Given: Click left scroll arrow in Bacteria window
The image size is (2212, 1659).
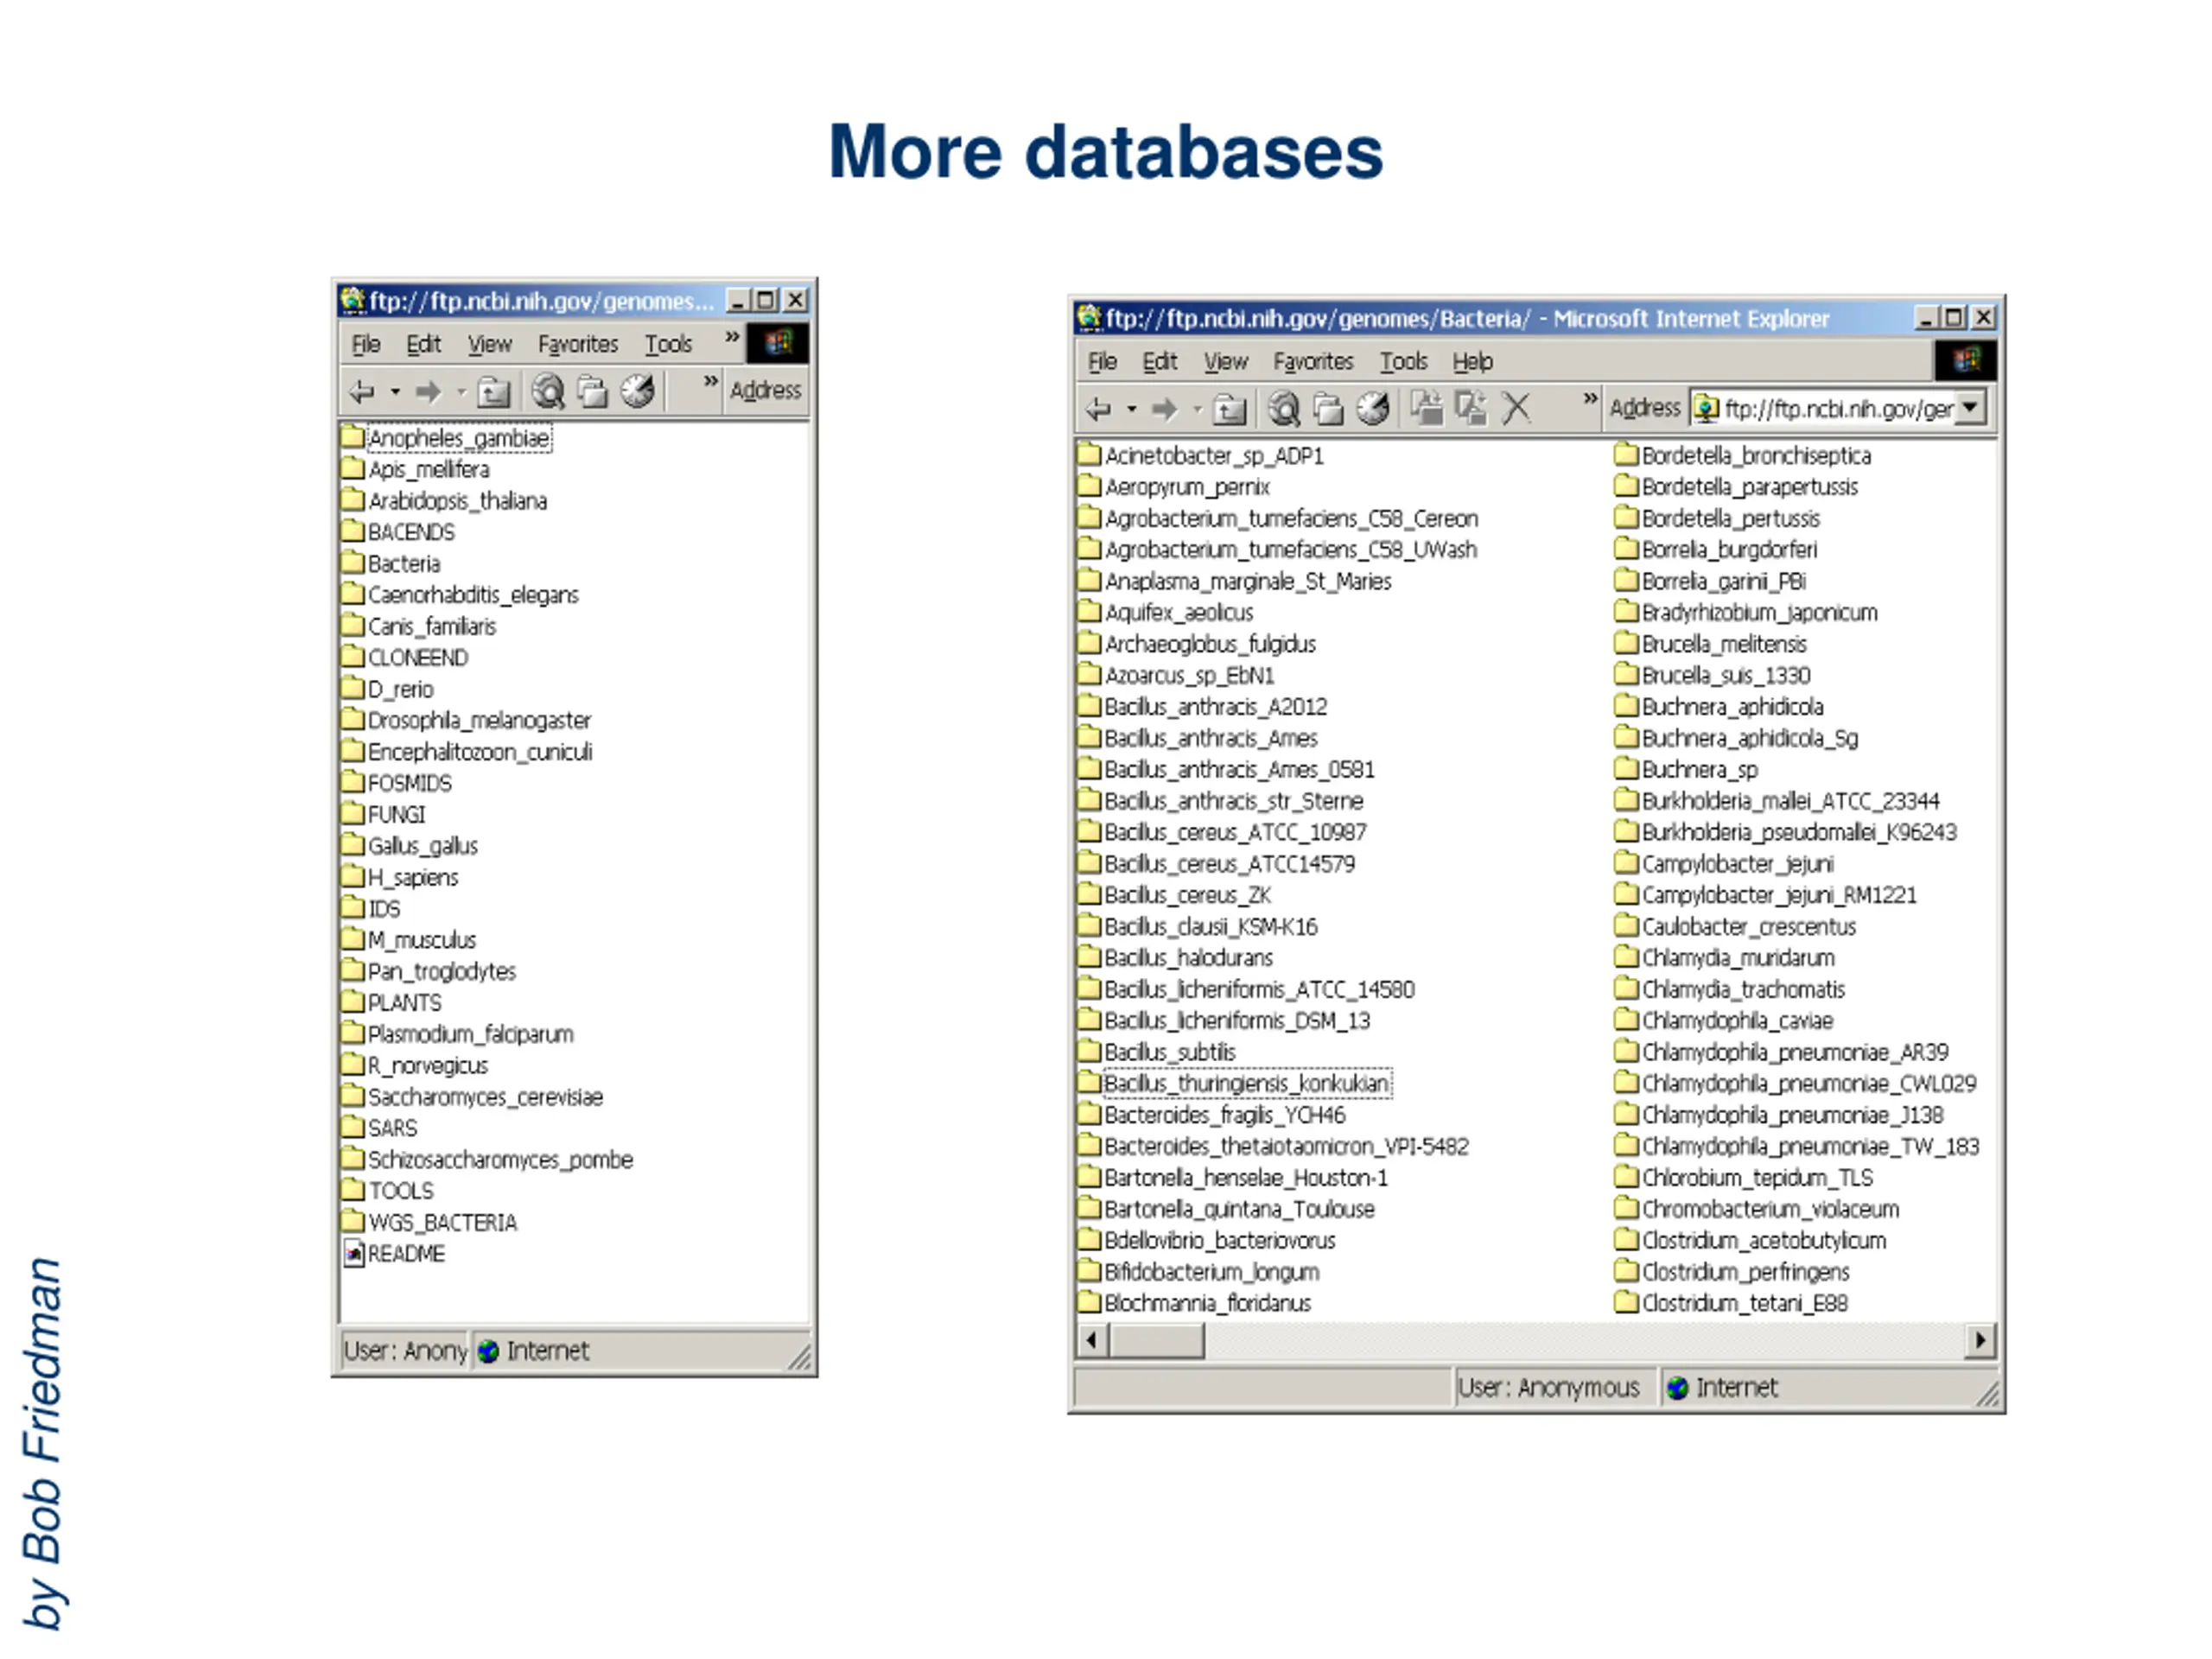Looking at the screenshot, I should pyautogui.click(x=1092, y=1339).
